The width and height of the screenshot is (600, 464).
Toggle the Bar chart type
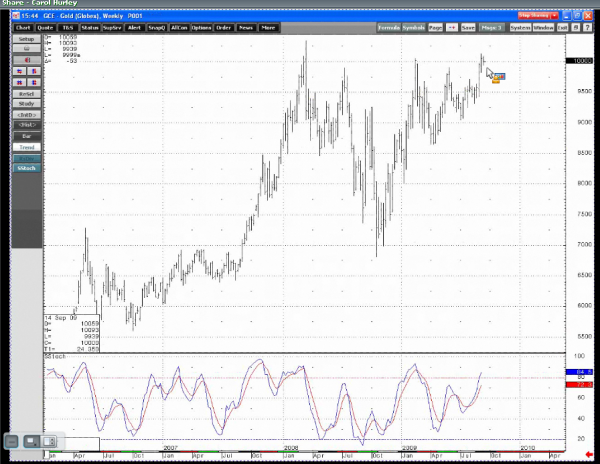(27, 135)
